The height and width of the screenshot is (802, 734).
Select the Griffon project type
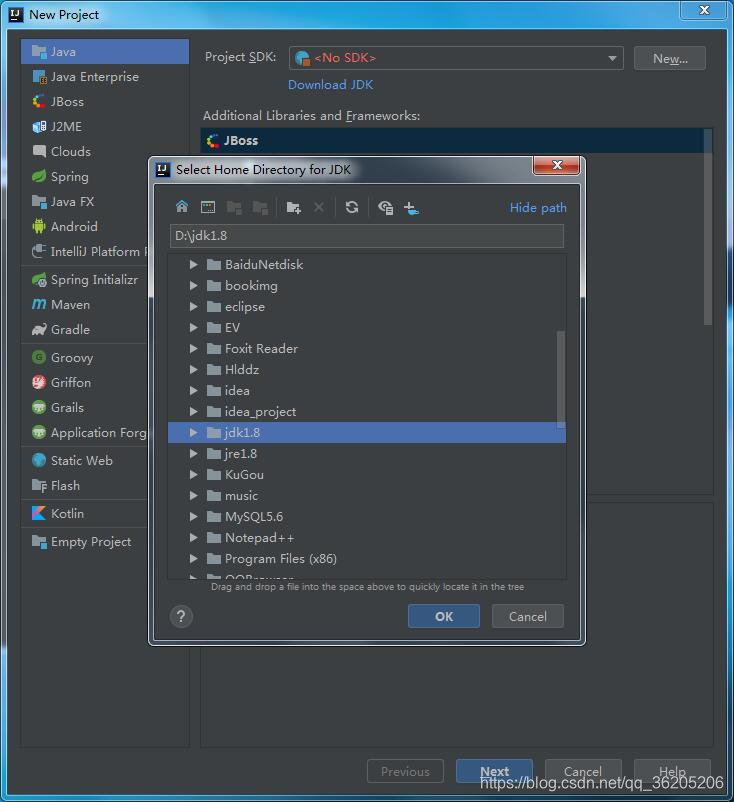[85, 383]
